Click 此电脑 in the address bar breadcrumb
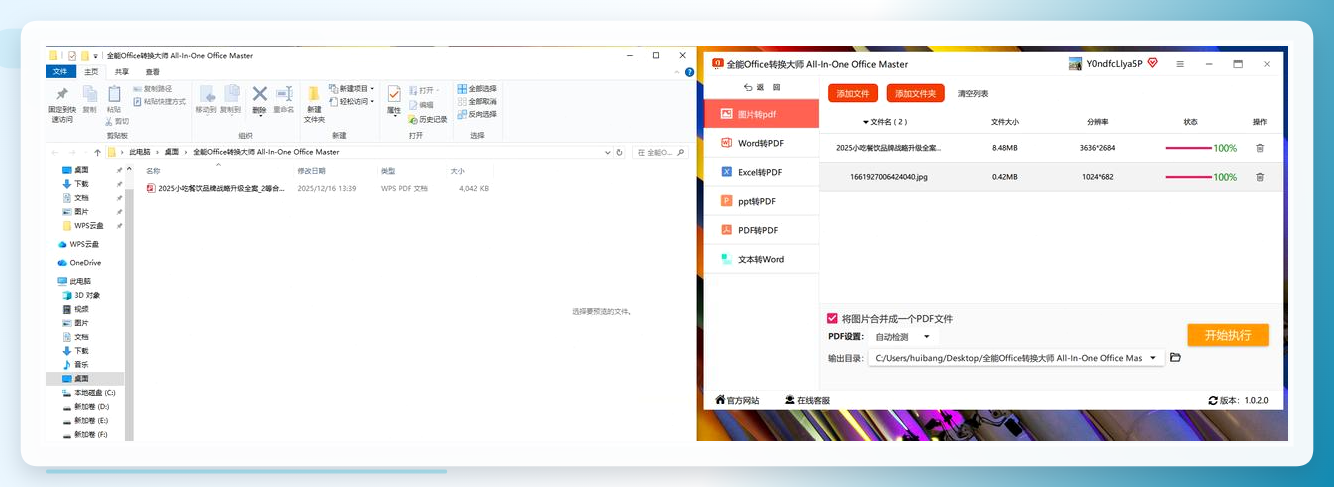 pyautogui.click(x=141, y=152)
